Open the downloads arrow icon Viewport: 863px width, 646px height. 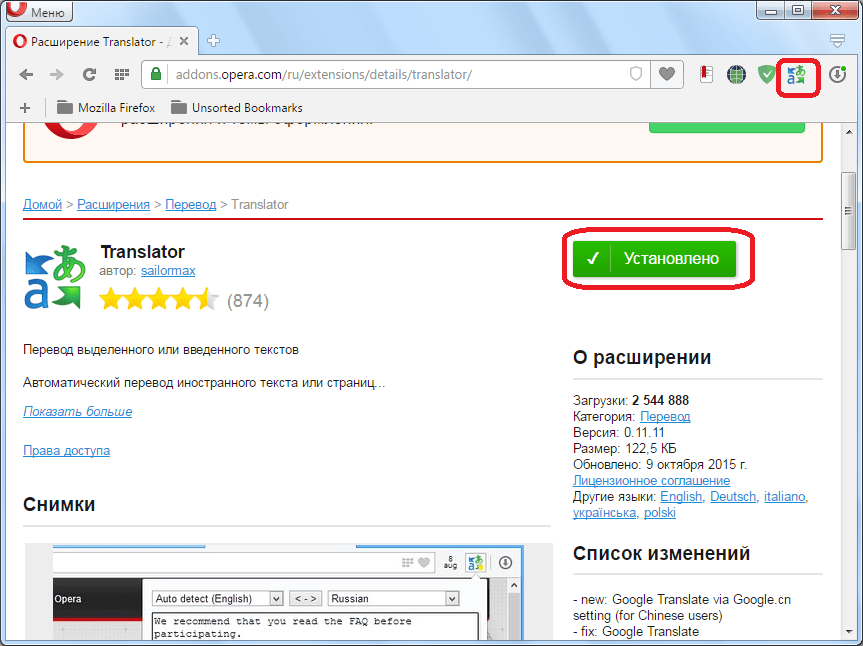coord(837,74)
